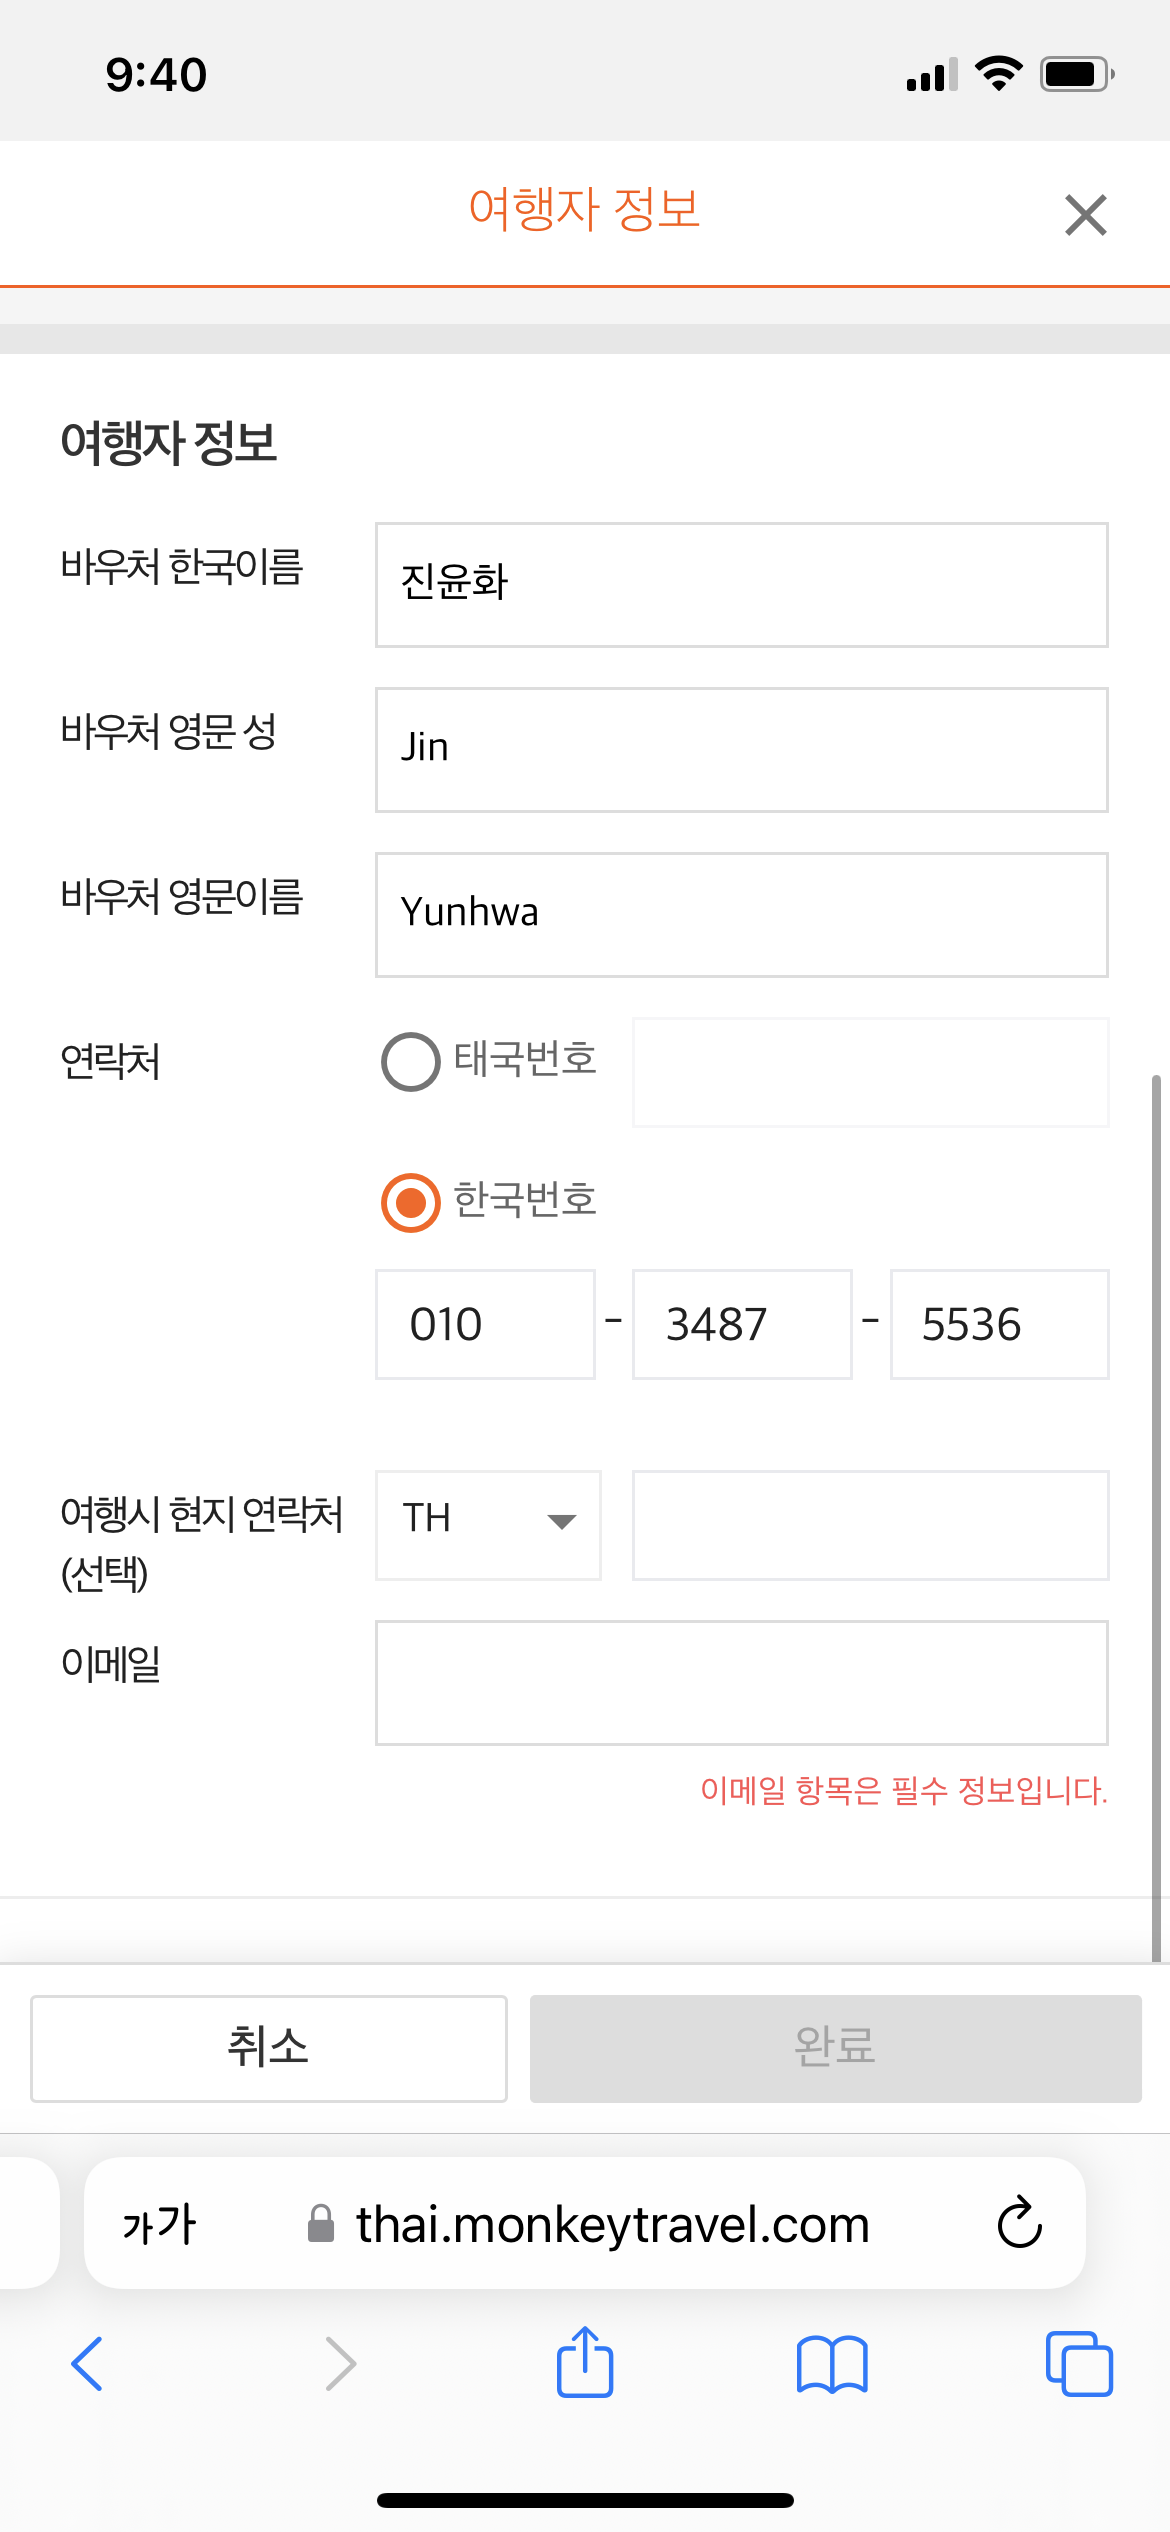Screen dimensions: 1170x2532
Task: Show open tabs overview icon
Action: (x=1079, y=2364)
